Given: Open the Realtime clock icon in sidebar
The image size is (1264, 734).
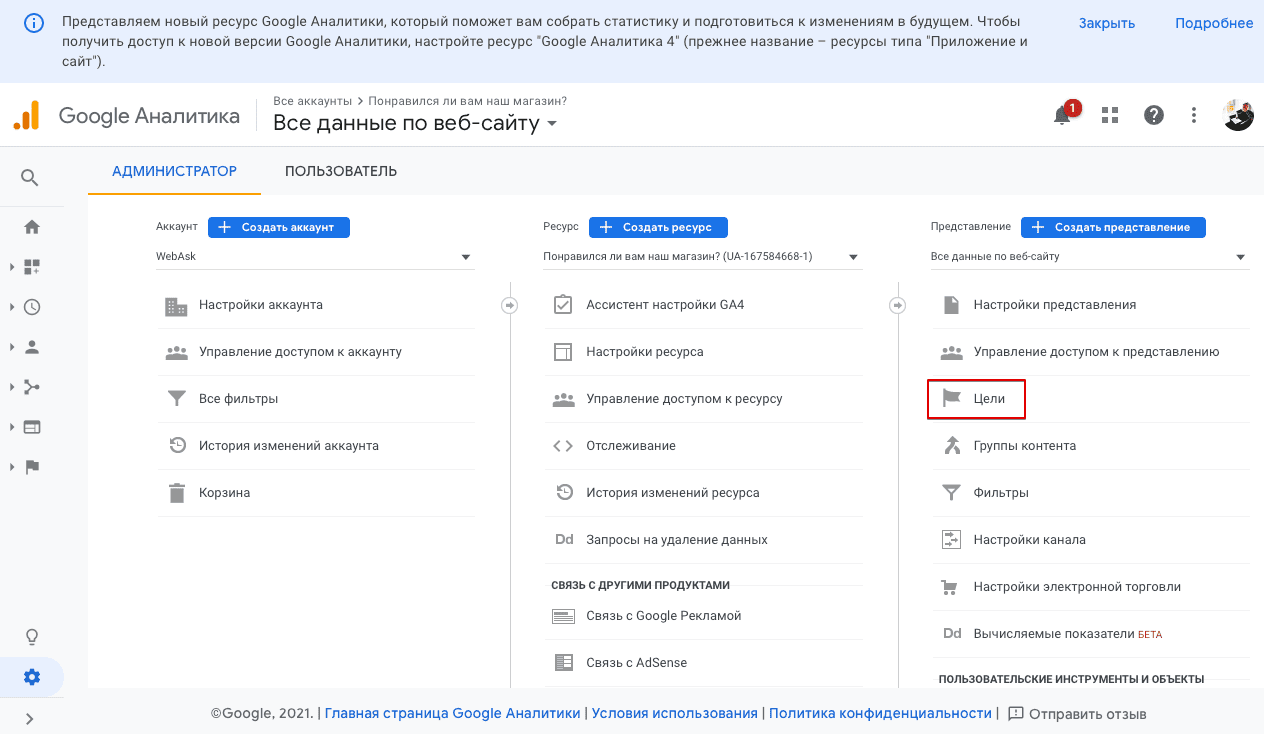Looking at the screenshot, I should coord(32,307).
